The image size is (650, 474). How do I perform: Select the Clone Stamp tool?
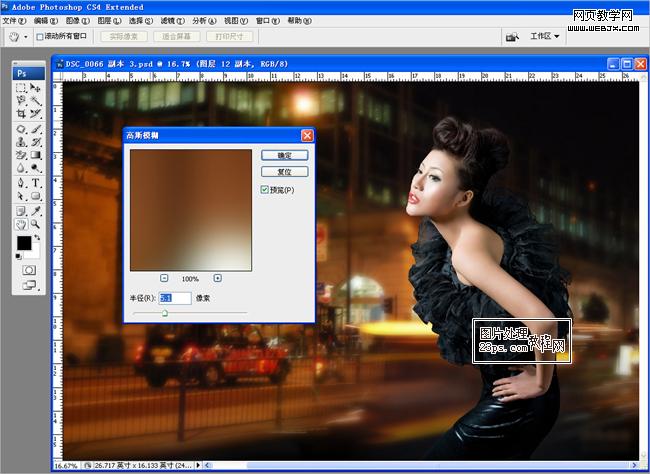tap(21, 142)
